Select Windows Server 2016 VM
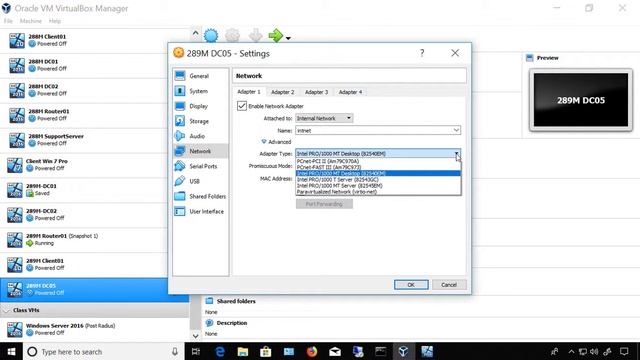Viewport: 640px width, 360px height. [95, 329]
